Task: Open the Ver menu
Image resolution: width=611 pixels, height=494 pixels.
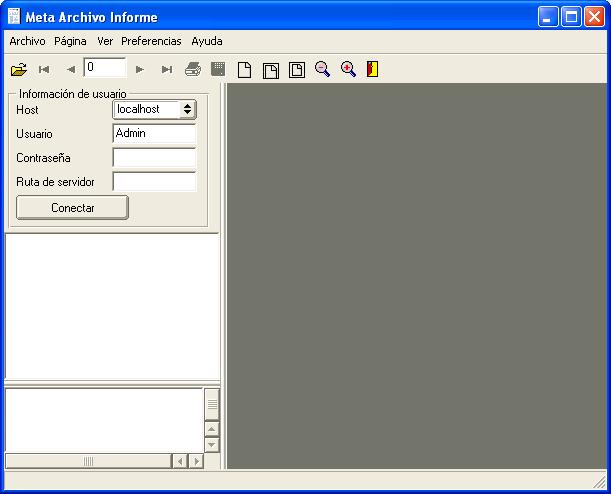Action: 105,42
